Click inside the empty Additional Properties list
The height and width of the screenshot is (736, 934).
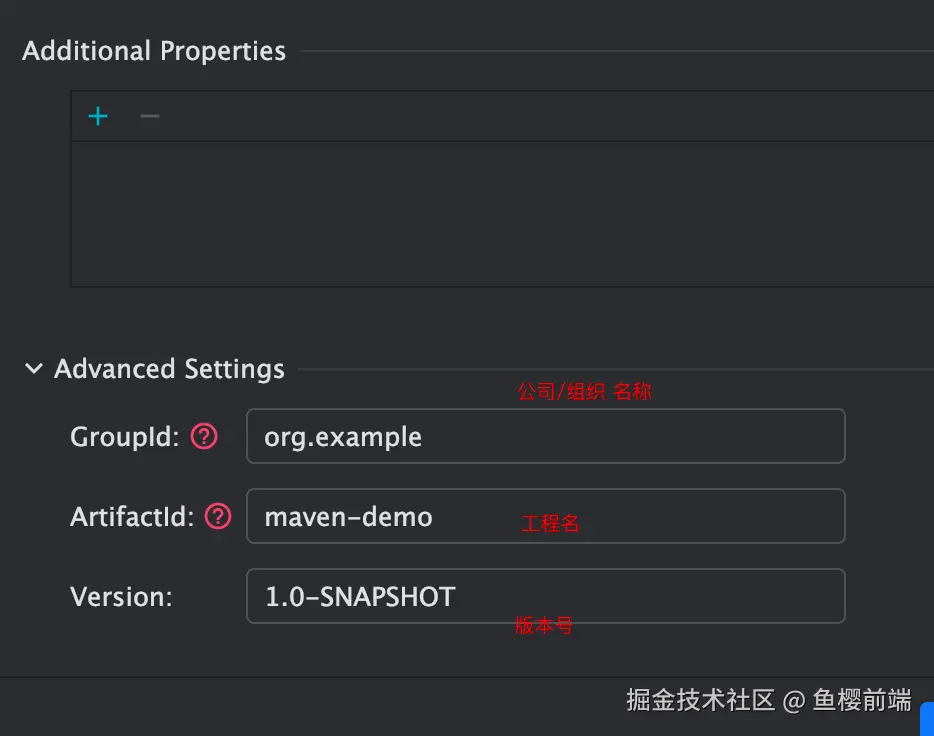click(500, 214)
